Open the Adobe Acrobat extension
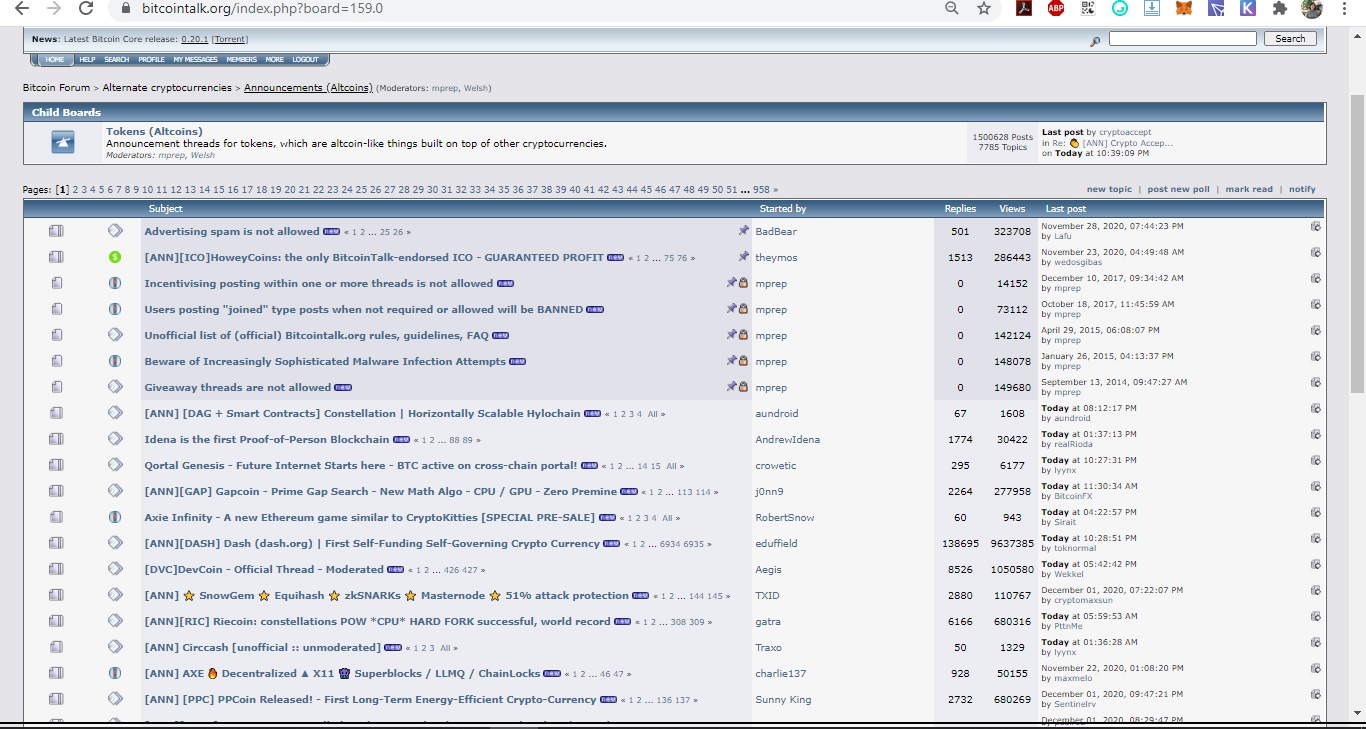 click(1024, 8)
